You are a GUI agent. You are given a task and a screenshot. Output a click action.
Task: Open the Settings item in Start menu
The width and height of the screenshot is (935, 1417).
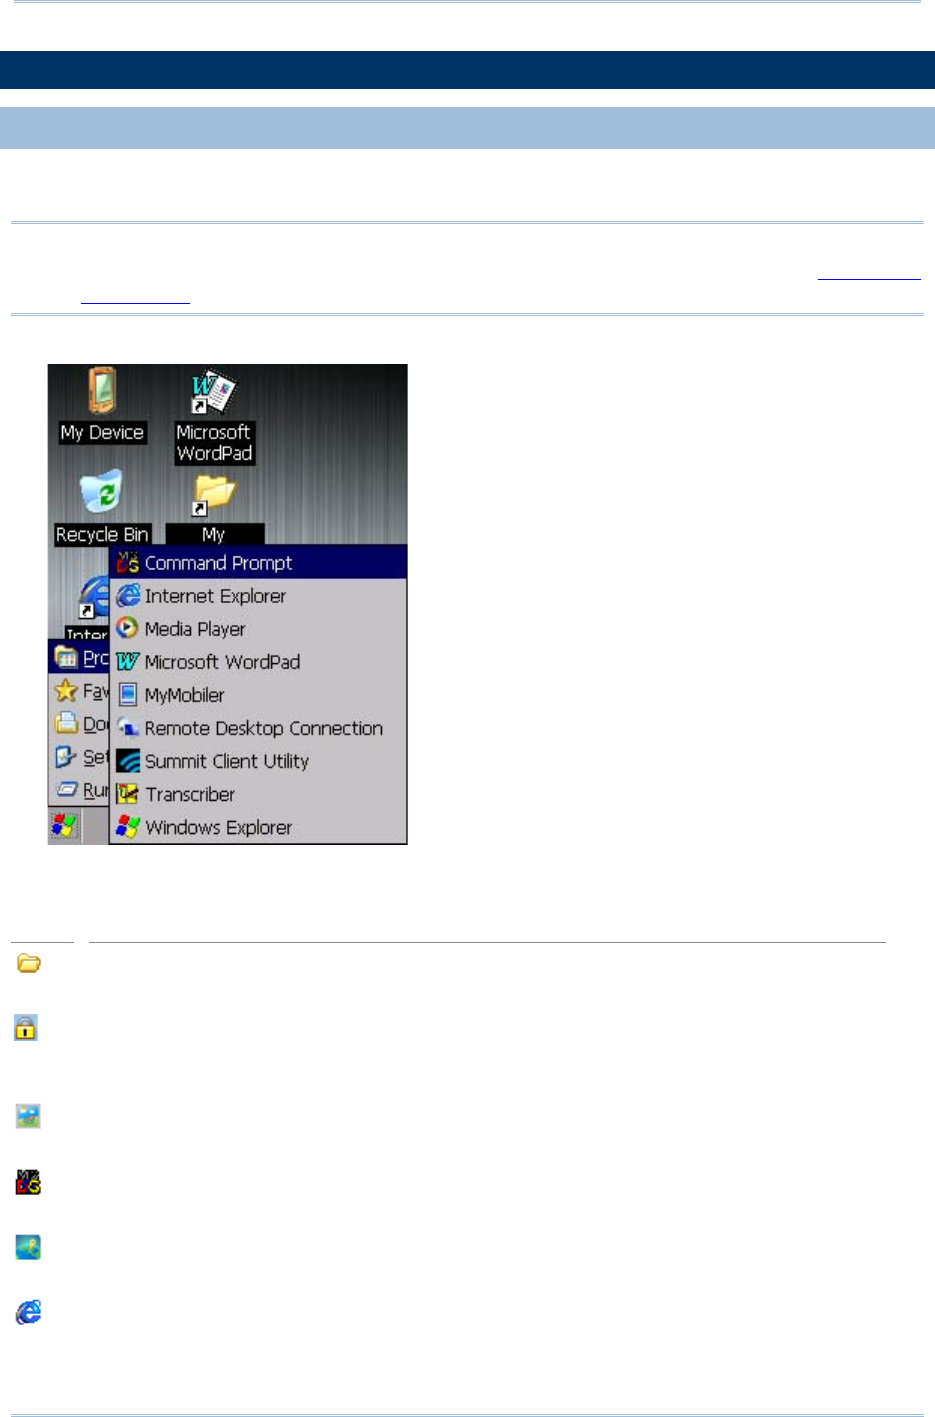[79, 757]
